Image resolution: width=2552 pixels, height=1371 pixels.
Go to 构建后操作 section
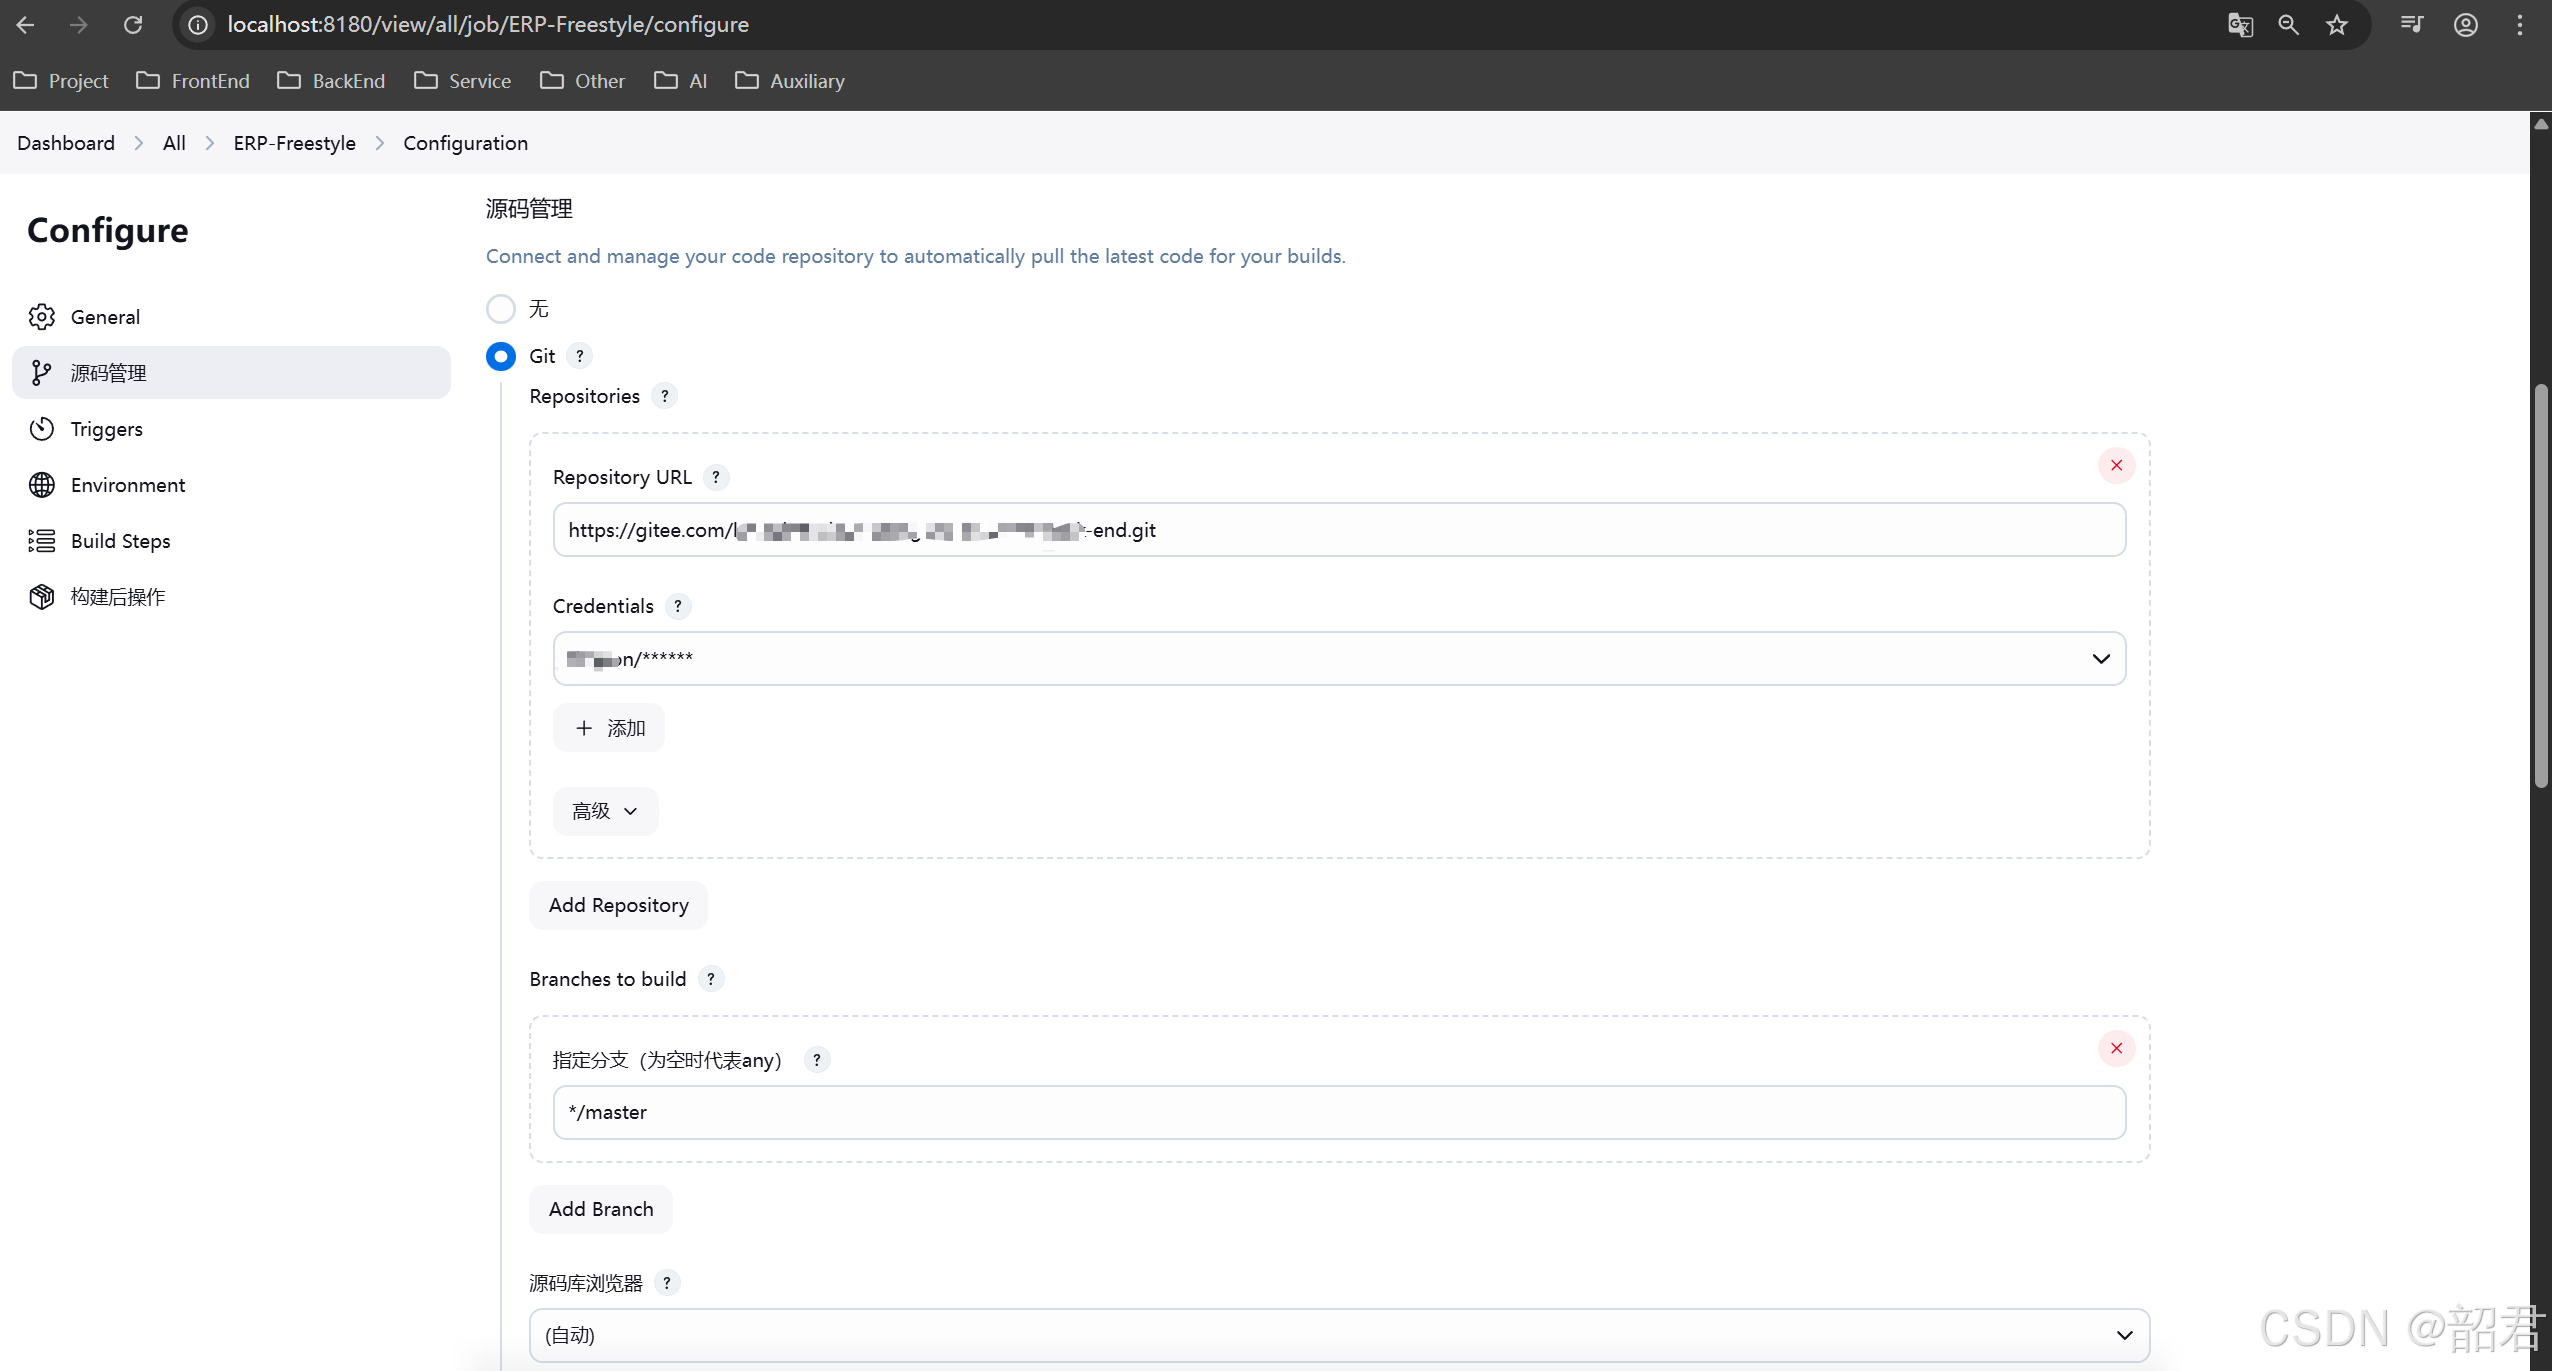[x=117, y=597]
